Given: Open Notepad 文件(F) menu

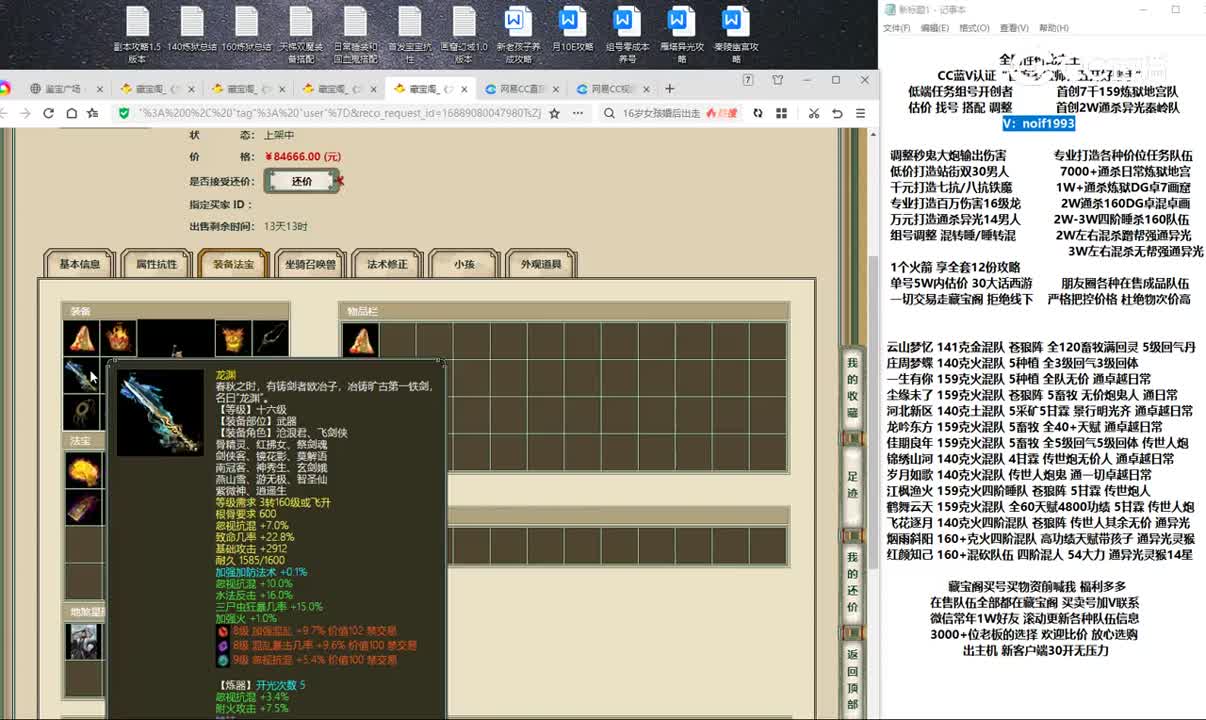Looking at the screenshot, I should 896,28.
